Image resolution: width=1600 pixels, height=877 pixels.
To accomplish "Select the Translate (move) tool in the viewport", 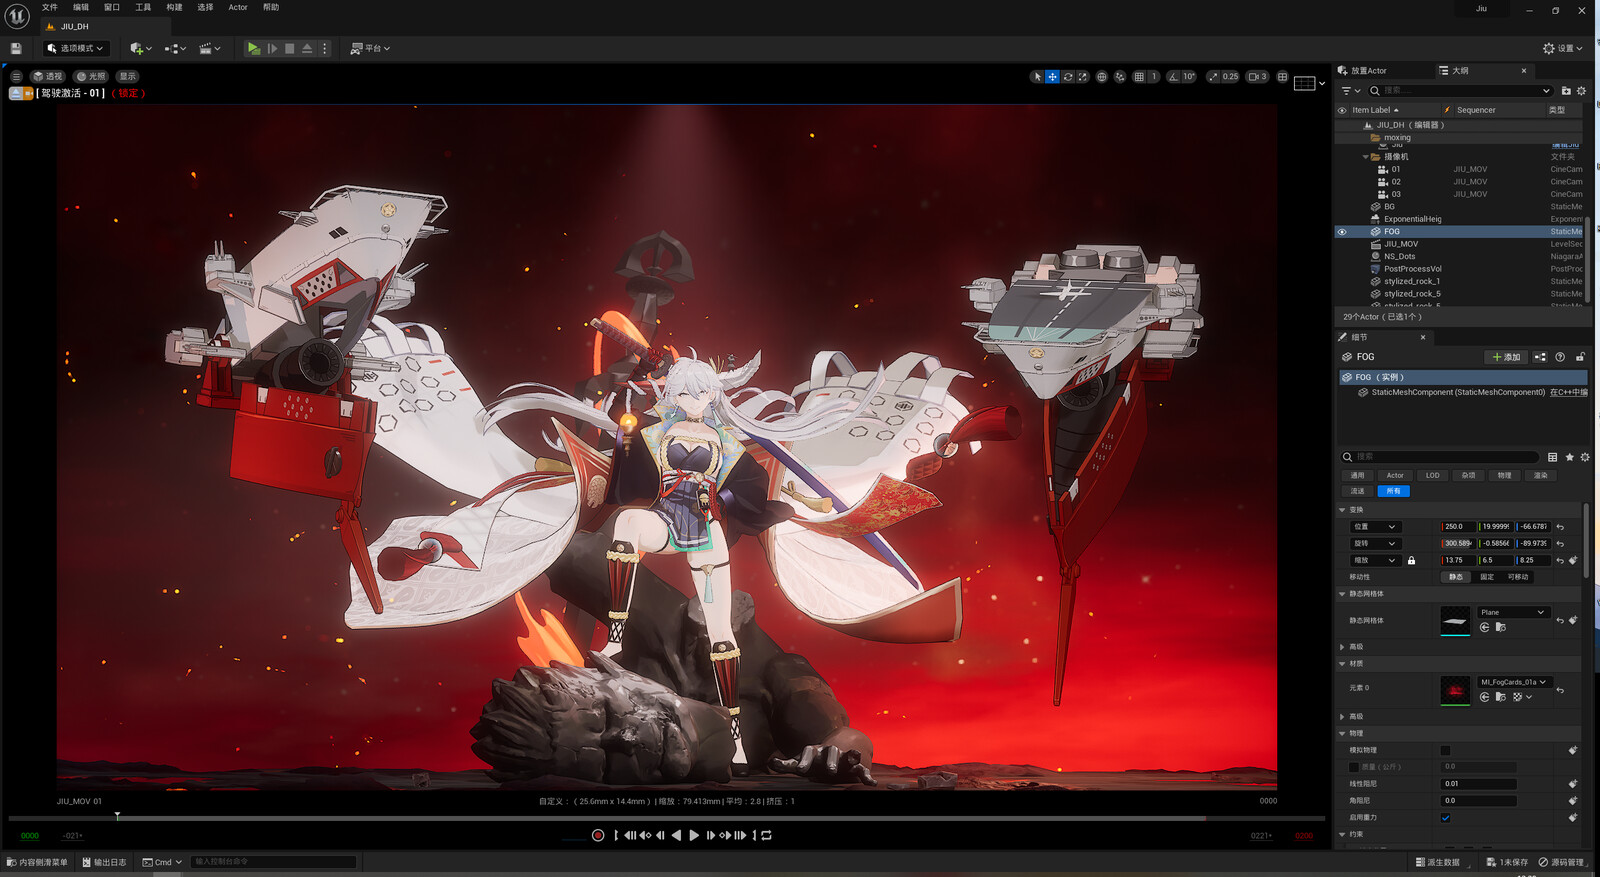I will tap(1052, 76).
